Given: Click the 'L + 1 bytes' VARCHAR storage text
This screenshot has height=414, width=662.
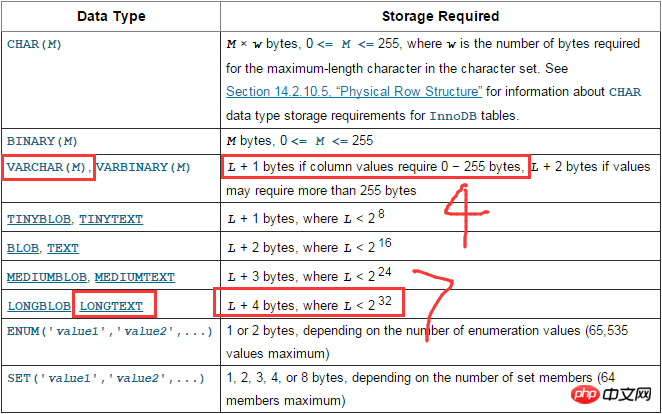Looking at the screenshot, I should [375, 166].
